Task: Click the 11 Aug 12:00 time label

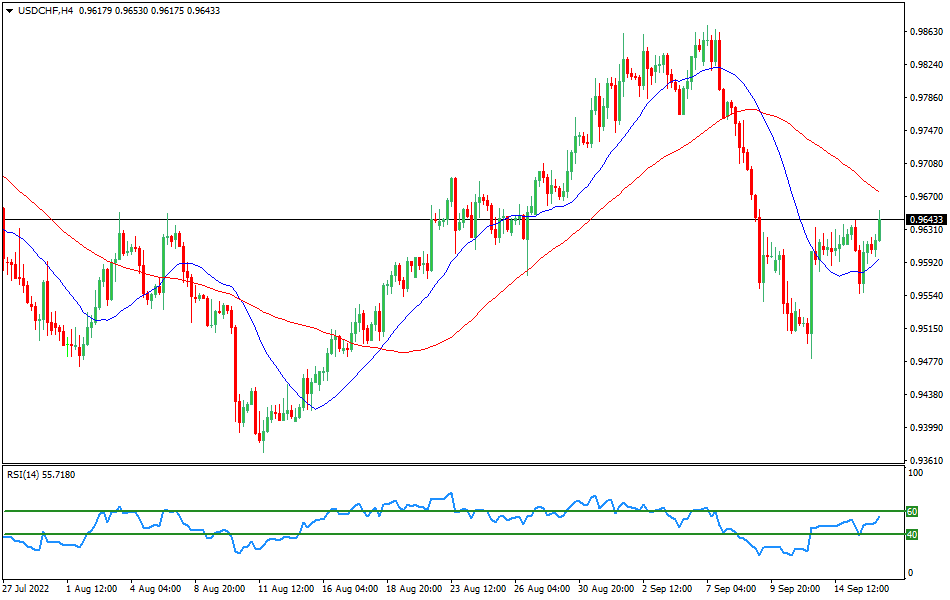Action: [x=288, y=590]
